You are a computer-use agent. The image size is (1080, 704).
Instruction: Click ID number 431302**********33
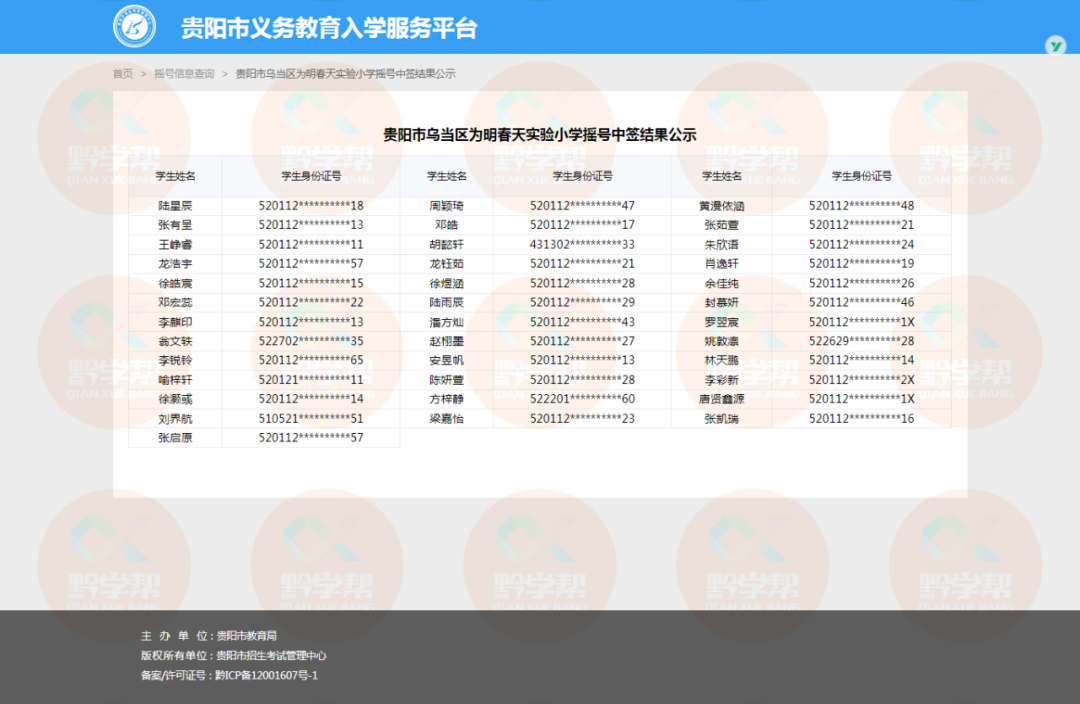(582, 244)
